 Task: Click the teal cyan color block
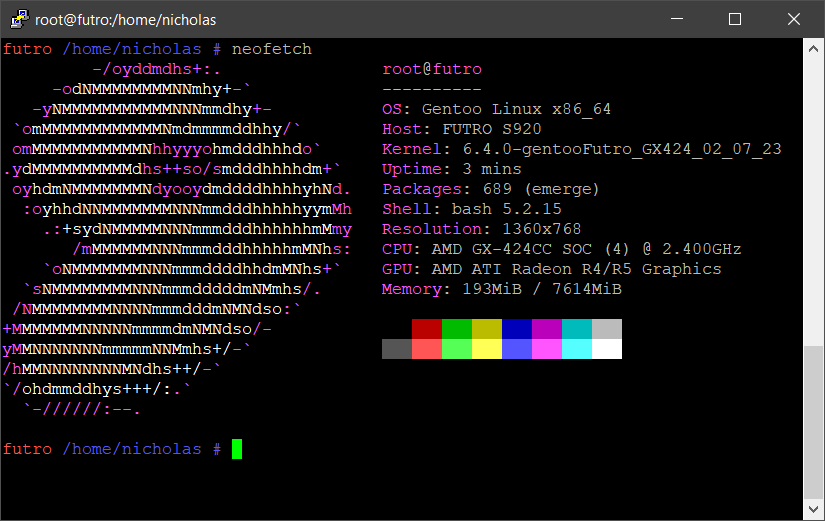(x=577, y=329)
